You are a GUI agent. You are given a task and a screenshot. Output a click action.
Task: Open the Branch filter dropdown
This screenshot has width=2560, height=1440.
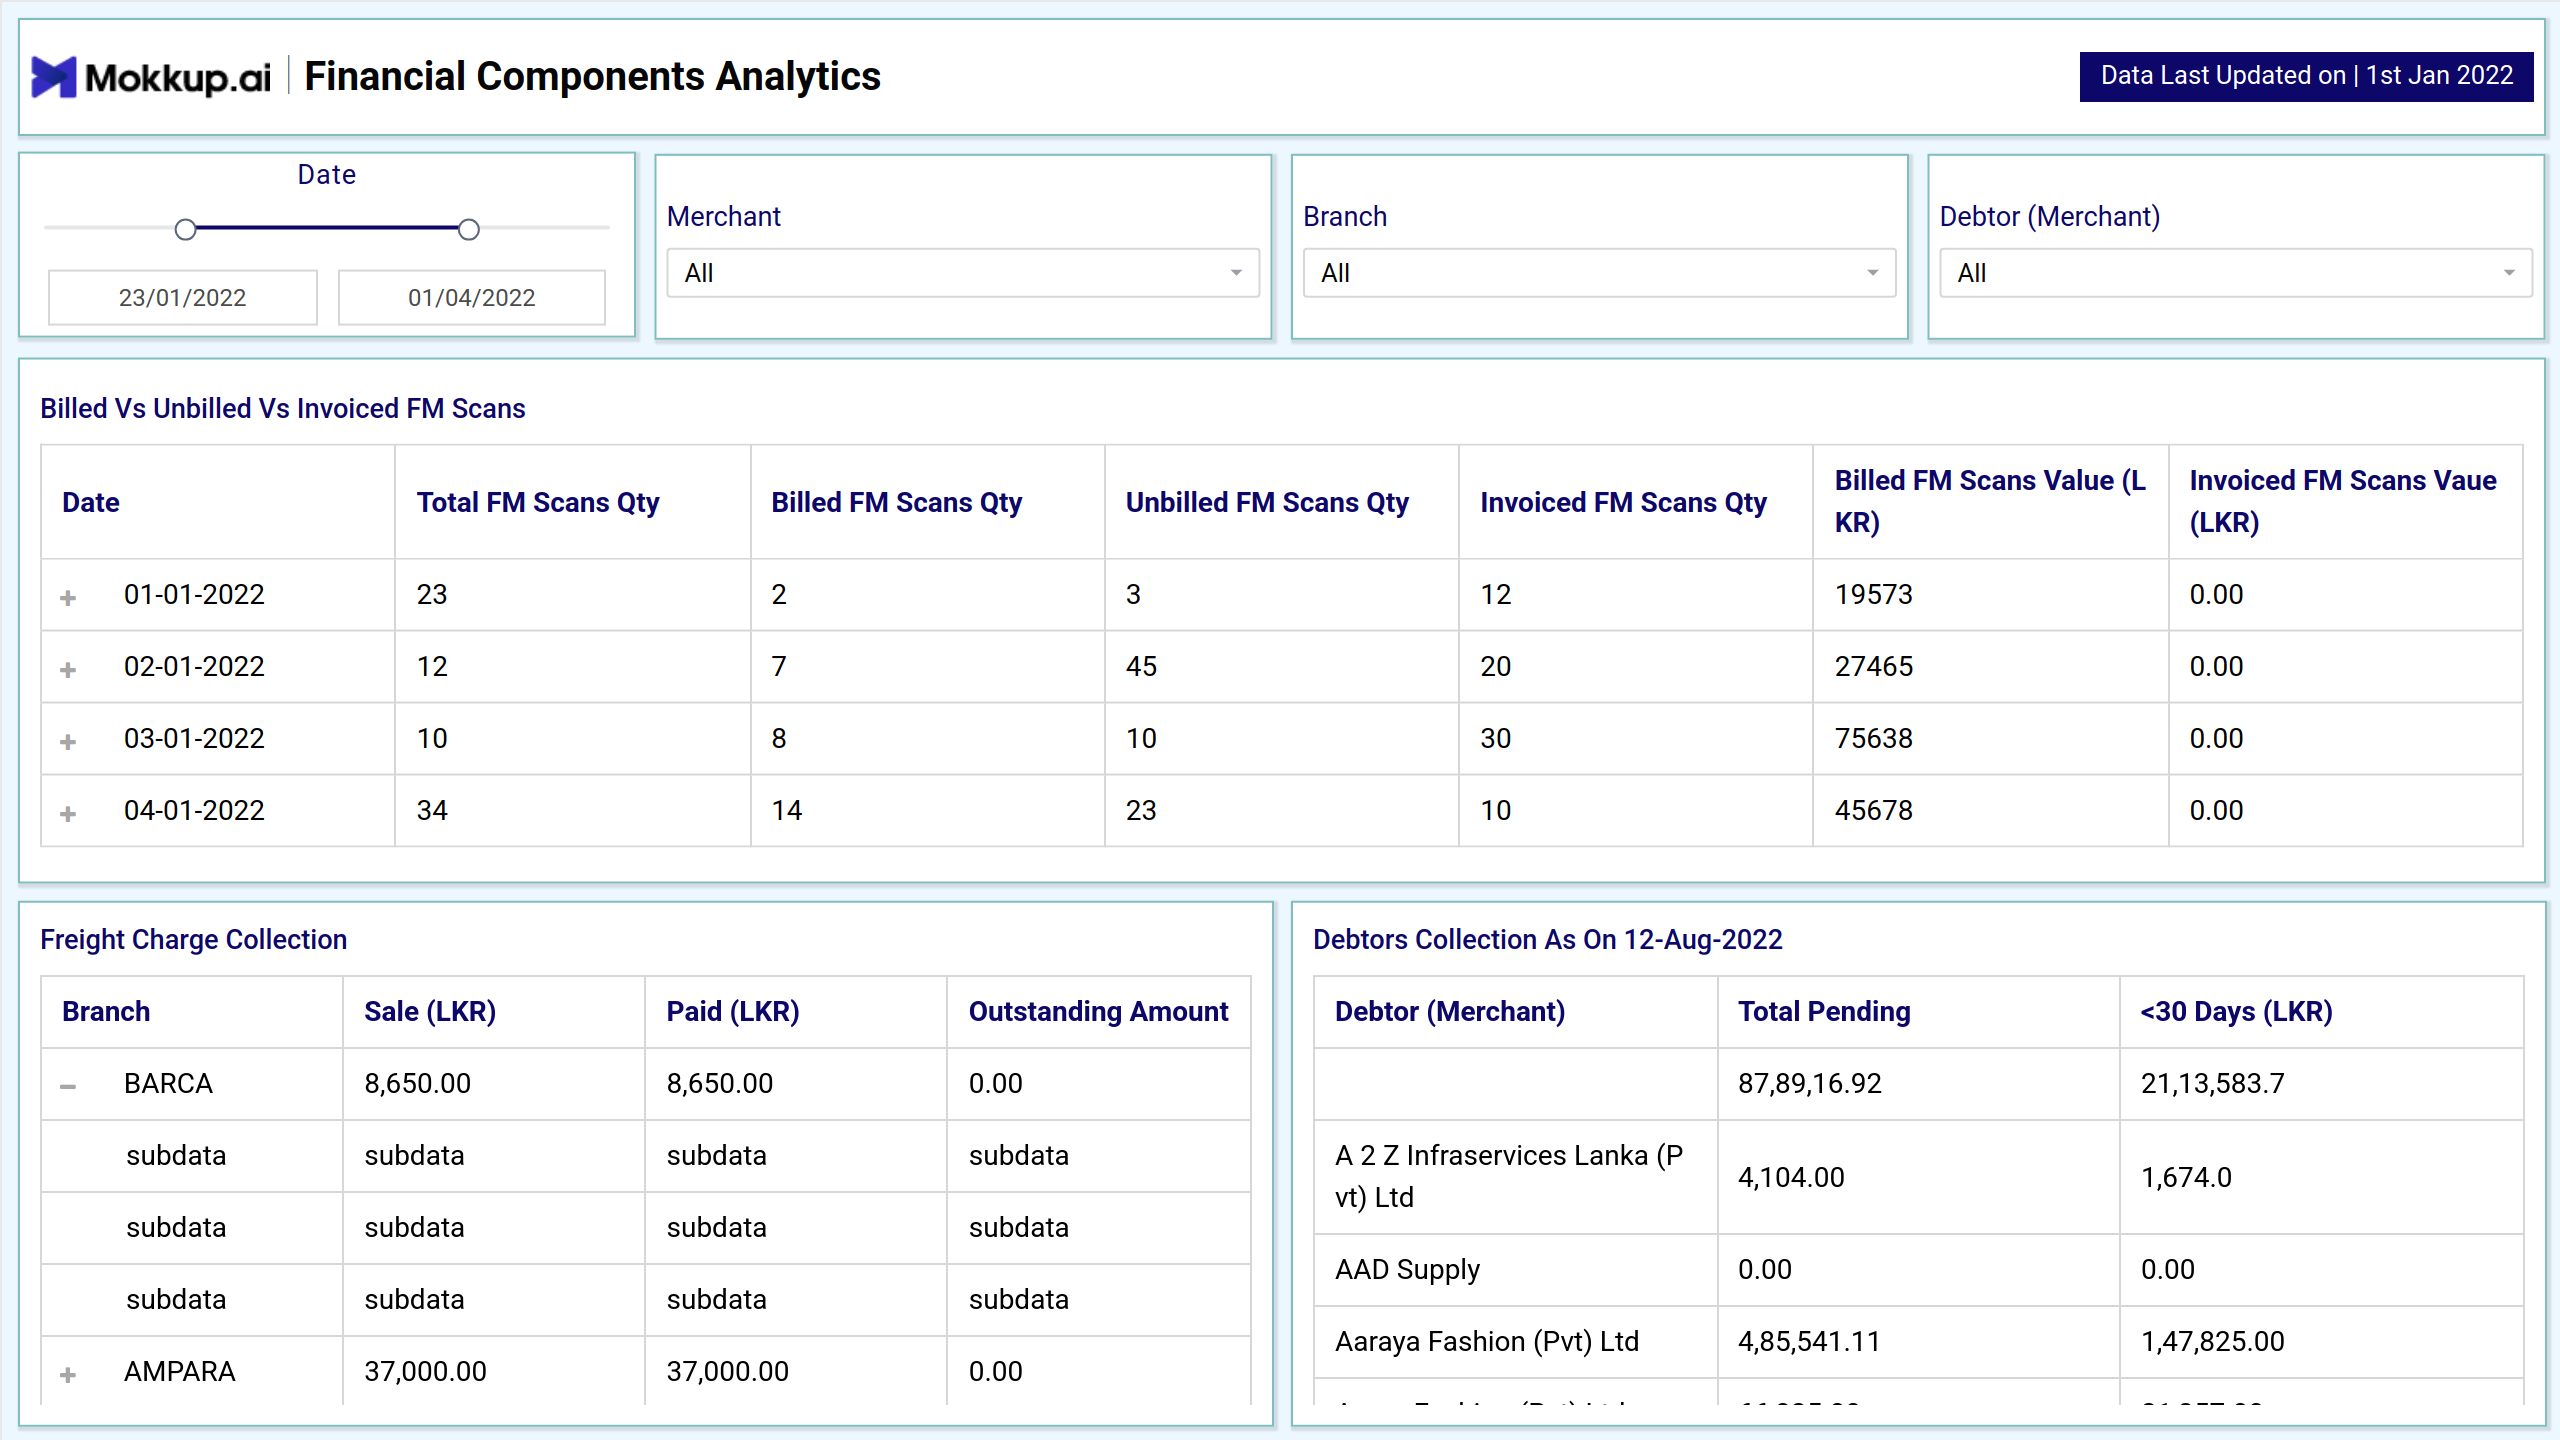click(1599, 273)
